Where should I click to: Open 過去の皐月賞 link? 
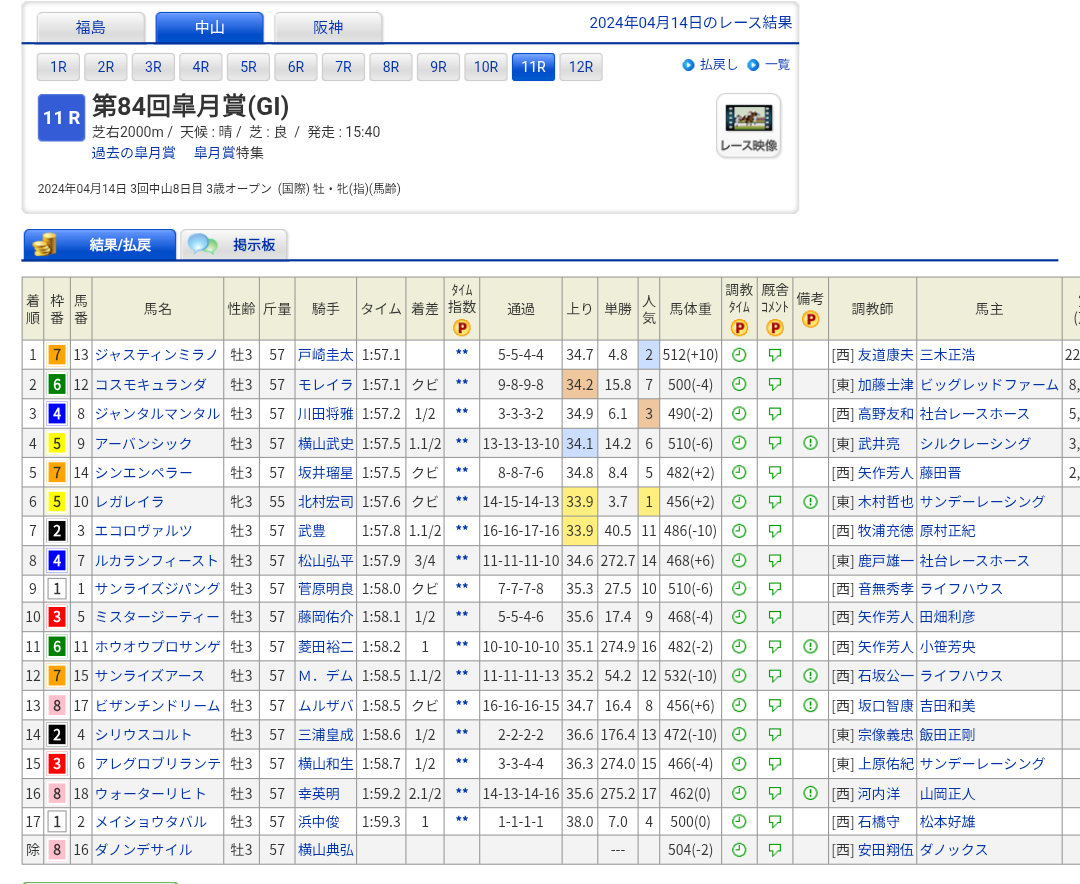pyautogui.click(x=133, y=153)
